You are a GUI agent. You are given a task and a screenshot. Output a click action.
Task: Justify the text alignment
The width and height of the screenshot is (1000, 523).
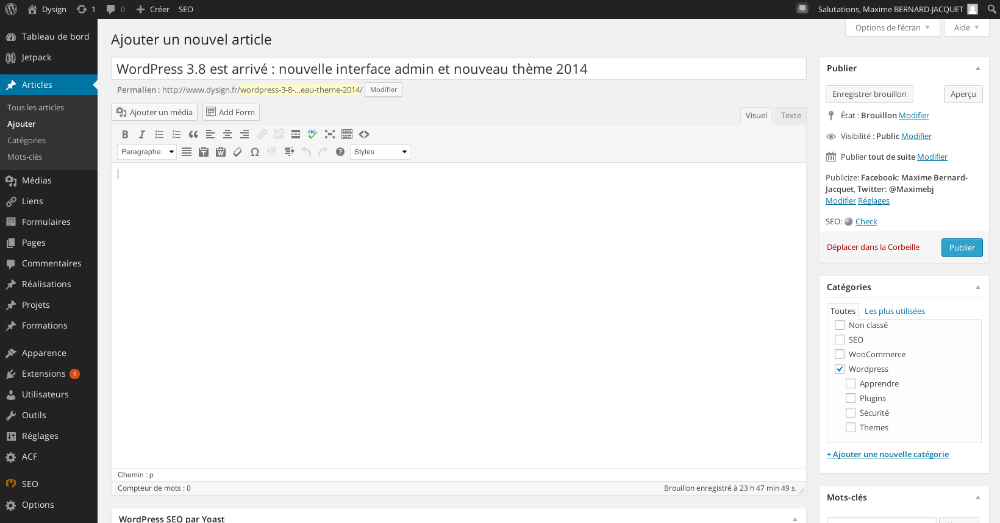point(186,152)
